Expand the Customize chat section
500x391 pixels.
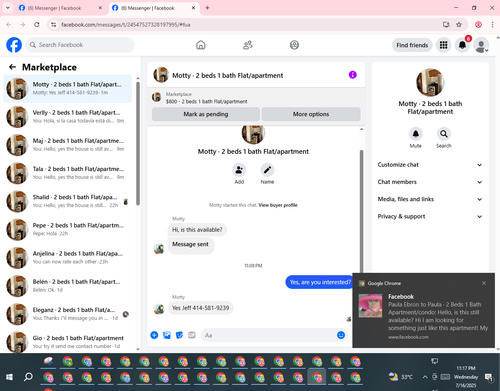[x=430, y=165]
